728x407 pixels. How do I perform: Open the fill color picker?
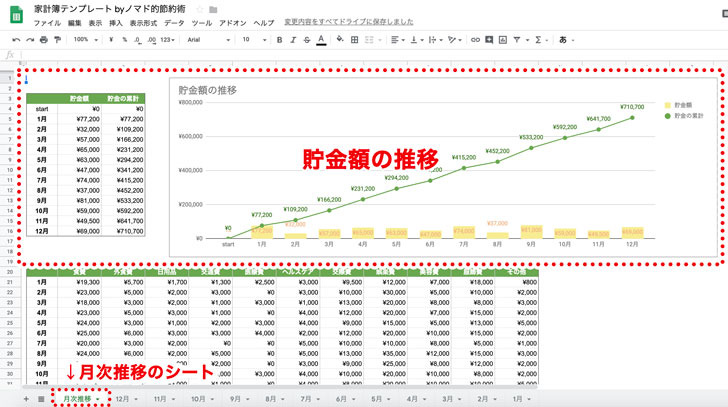(340, 40)
